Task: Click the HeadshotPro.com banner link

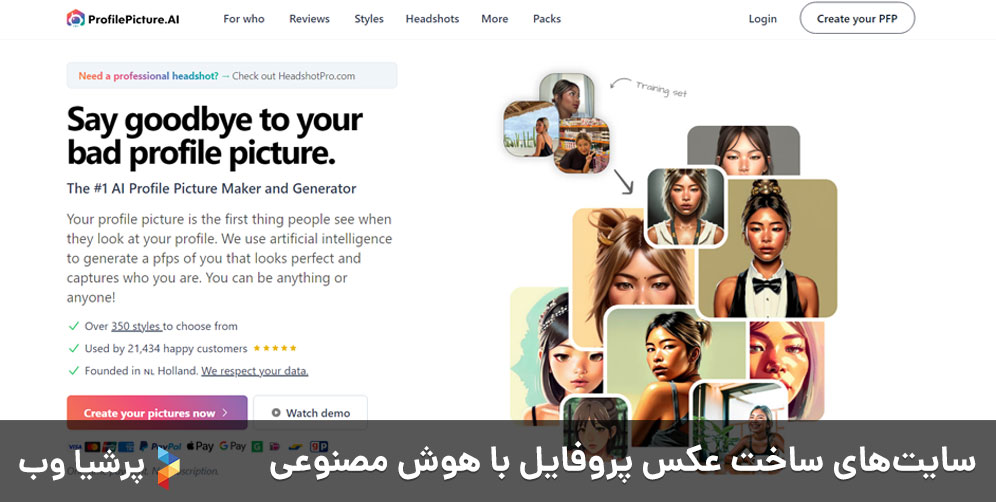Action: (x=232, y=76)
